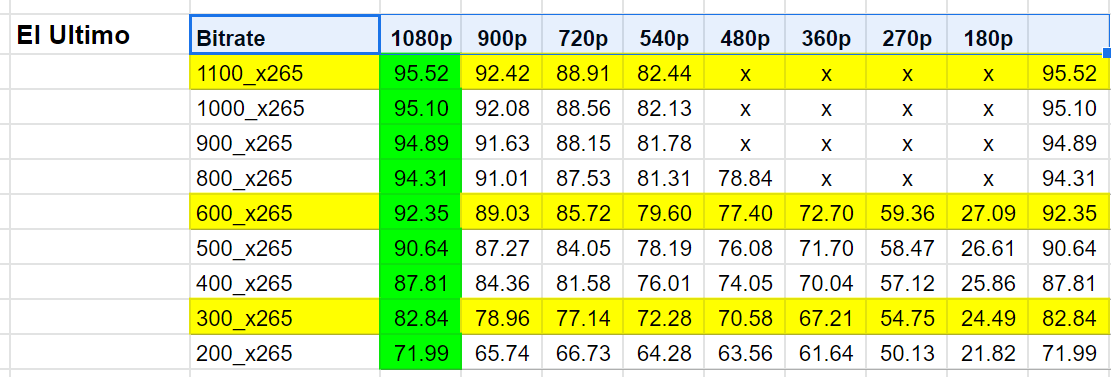
Task: Select green cell with value 95.52
Action: tap(421, 72)
